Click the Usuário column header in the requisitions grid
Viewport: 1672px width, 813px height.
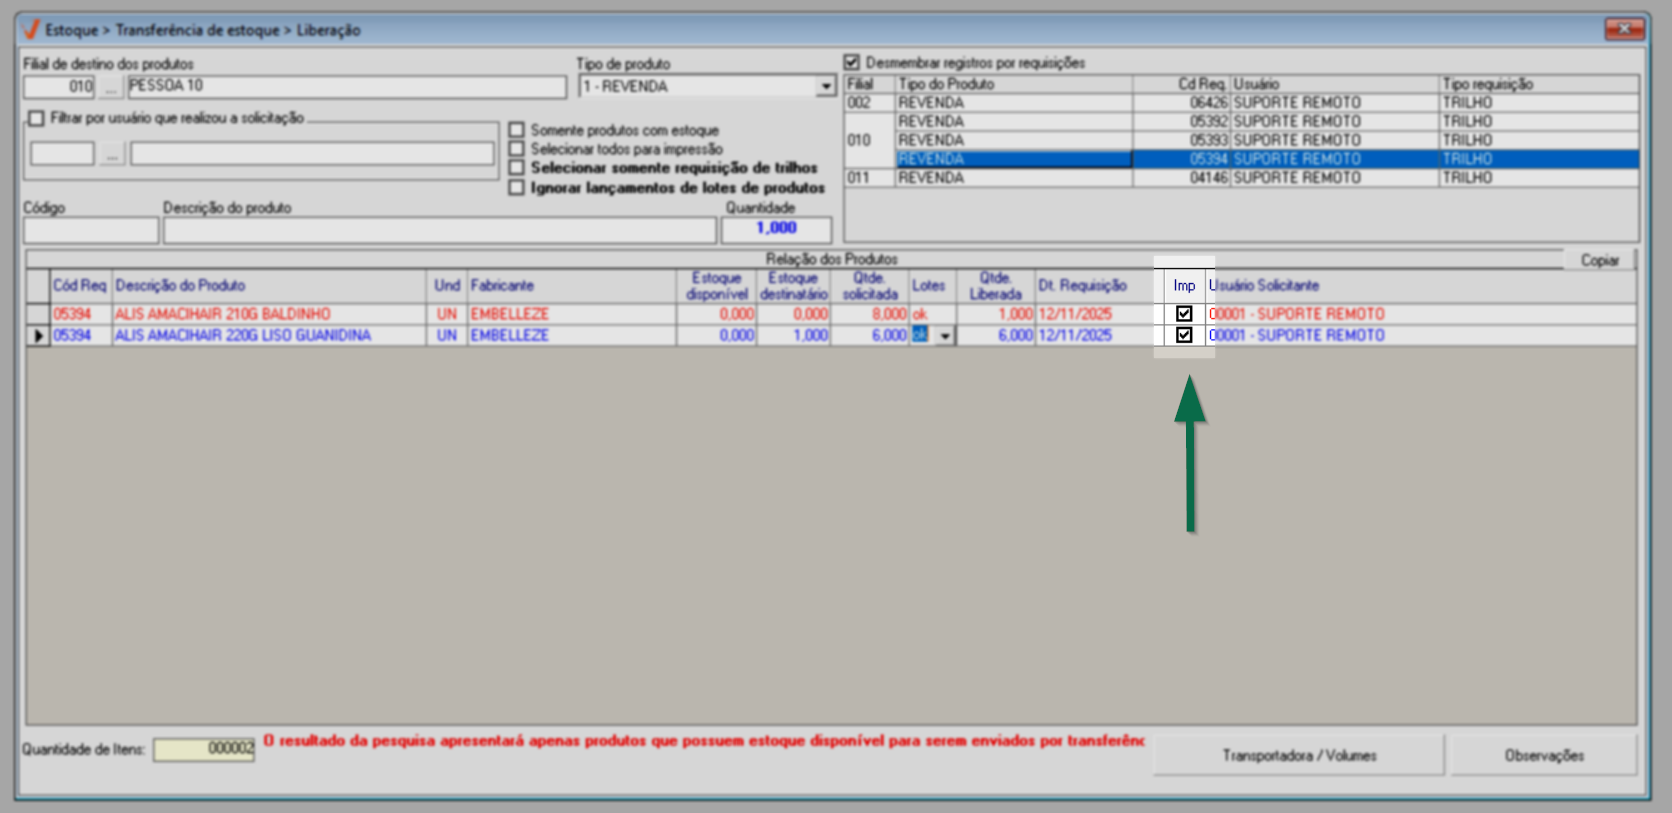click(1334, 84)
